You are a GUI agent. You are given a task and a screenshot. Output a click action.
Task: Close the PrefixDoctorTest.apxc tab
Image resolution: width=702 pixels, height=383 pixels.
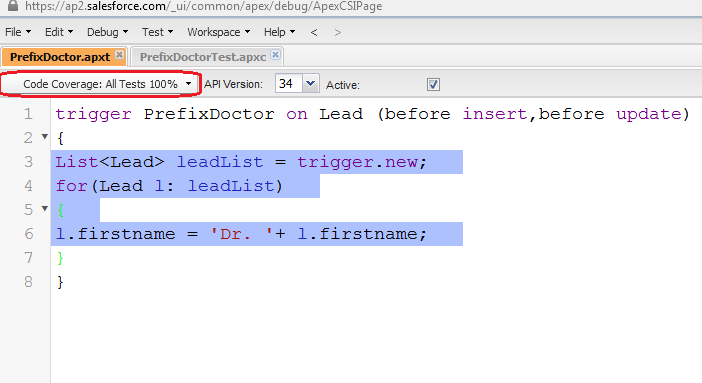tap(276, 55)
